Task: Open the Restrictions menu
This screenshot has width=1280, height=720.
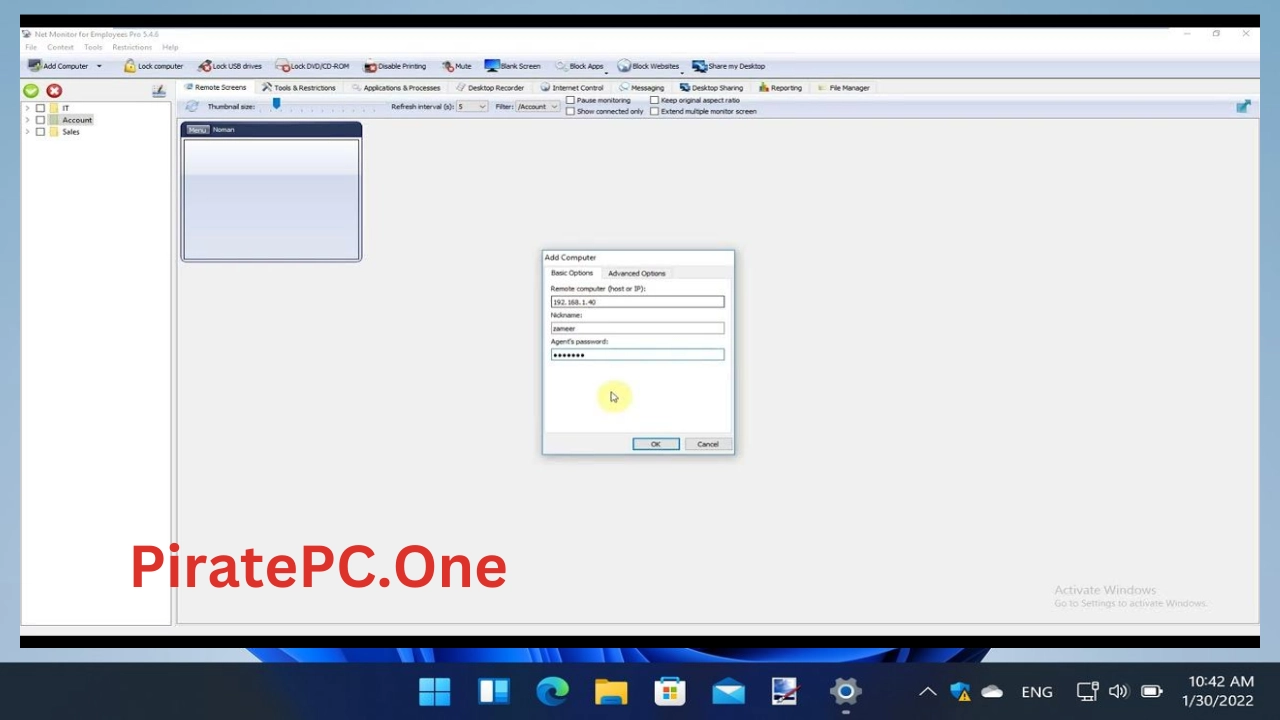Action: 132,47
